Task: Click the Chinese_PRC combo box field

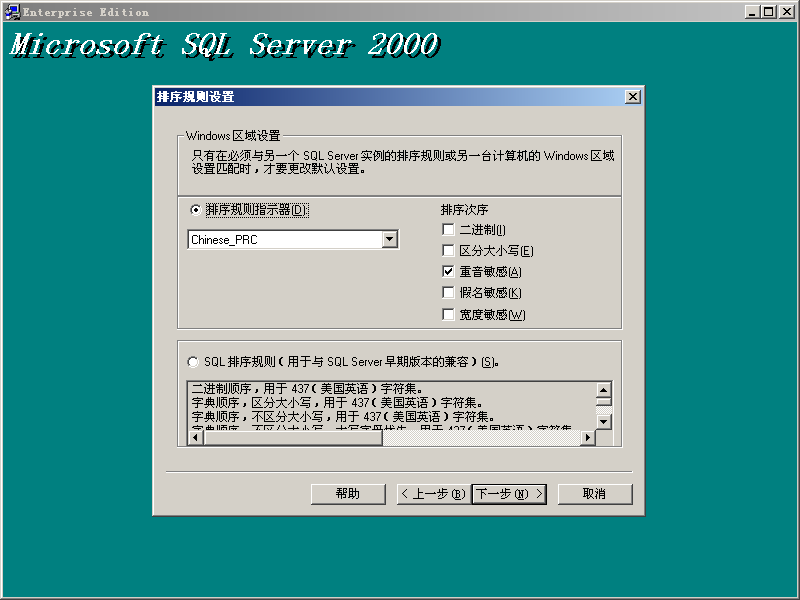Action: click(293, 239)
